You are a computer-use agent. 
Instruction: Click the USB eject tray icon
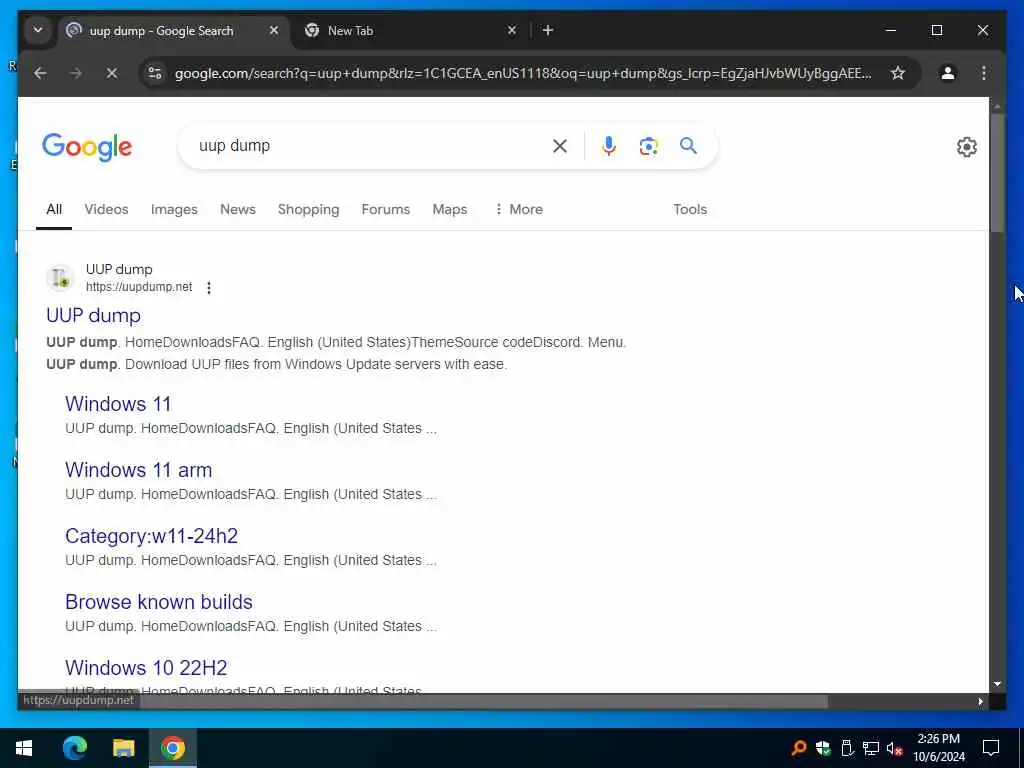(x=846, y=748)
